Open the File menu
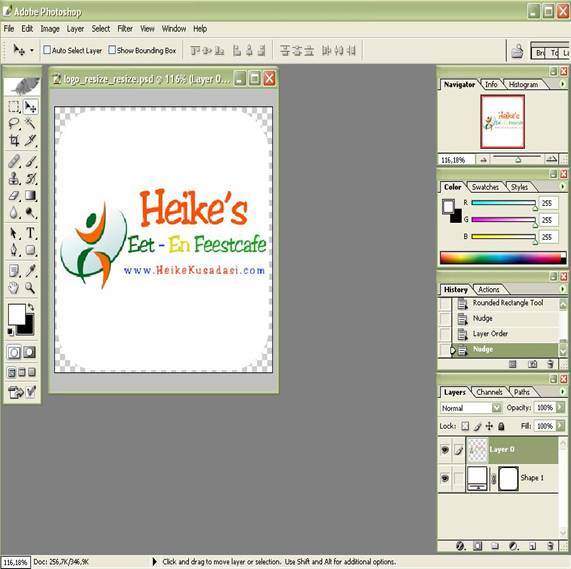 coord(9,29)
